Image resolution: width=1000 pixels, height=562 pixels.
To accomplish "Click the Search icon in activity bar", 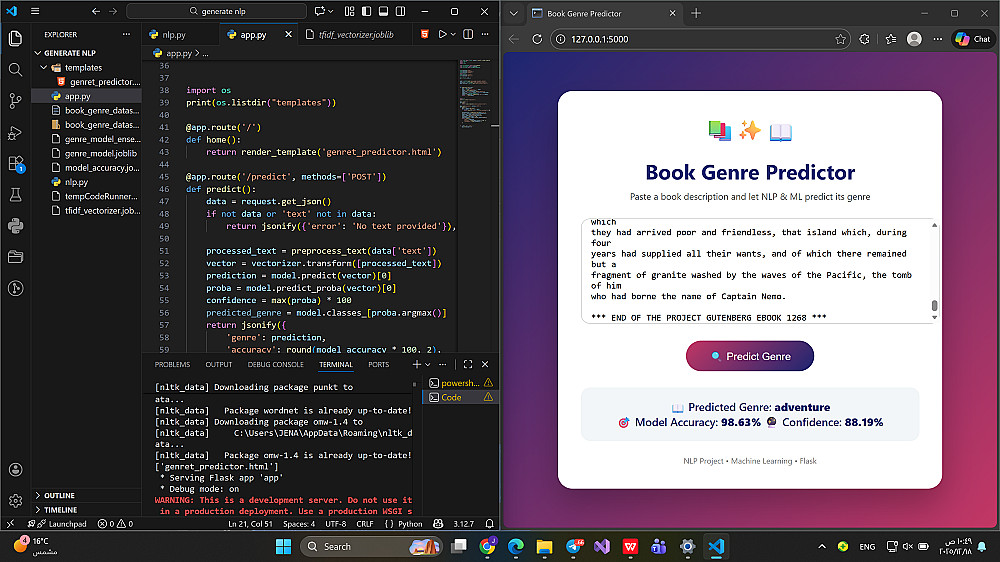I will (x=15, y=70).
